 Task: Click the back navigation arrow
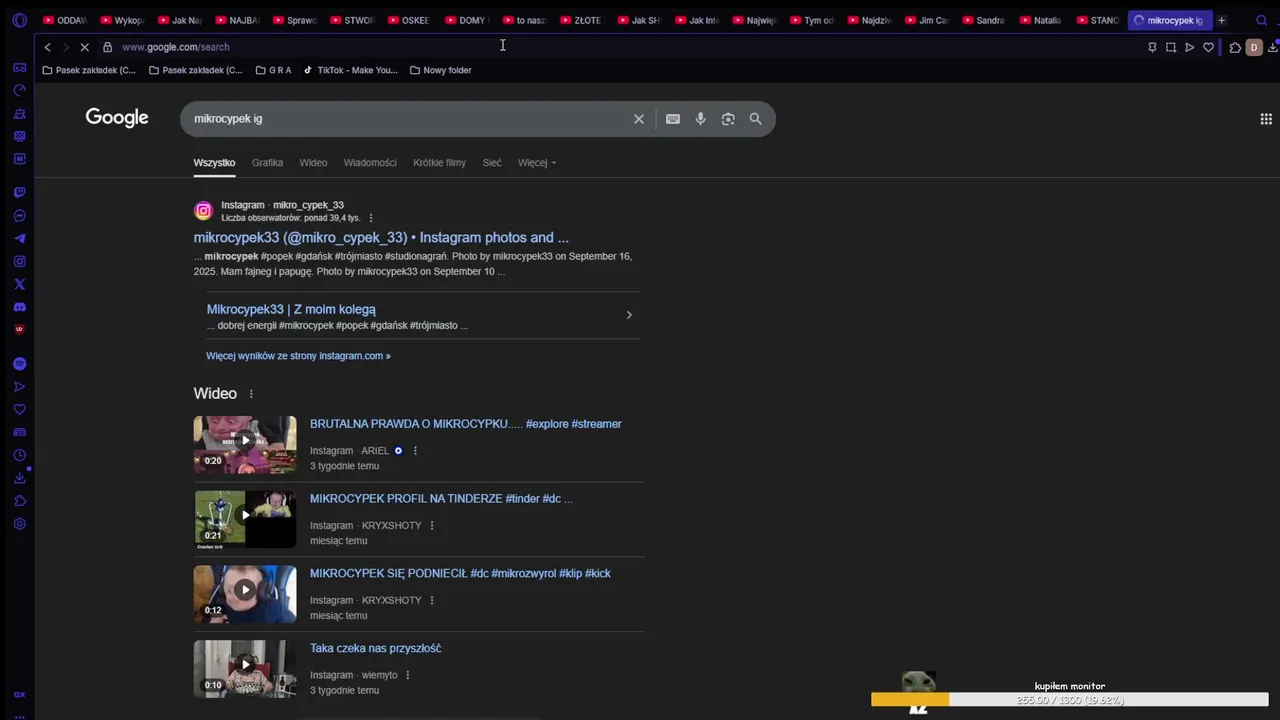pyautogui.click(x=47, y=47)
